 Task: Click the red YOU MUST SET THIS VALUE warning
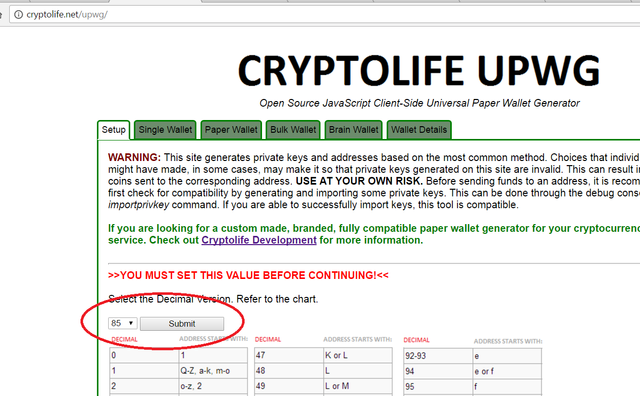point(248,276)
